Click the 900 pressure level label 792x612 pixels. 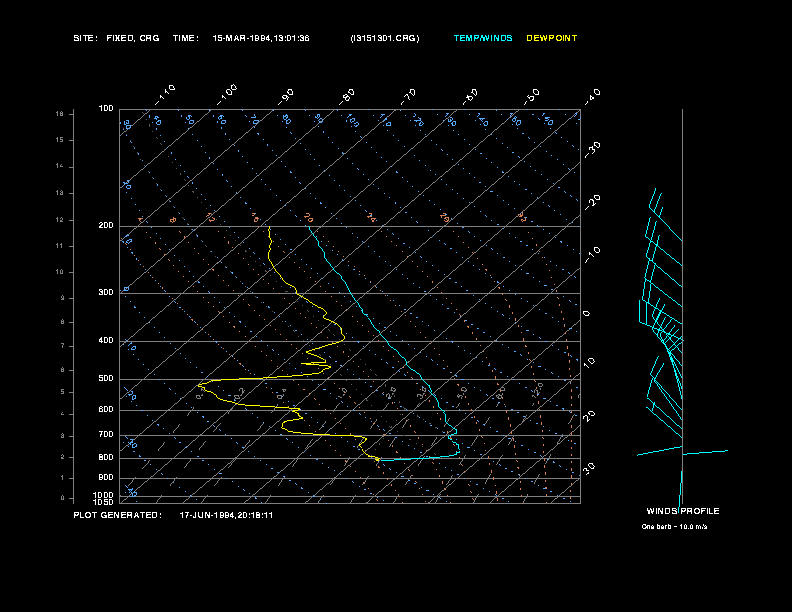(106, 477)
